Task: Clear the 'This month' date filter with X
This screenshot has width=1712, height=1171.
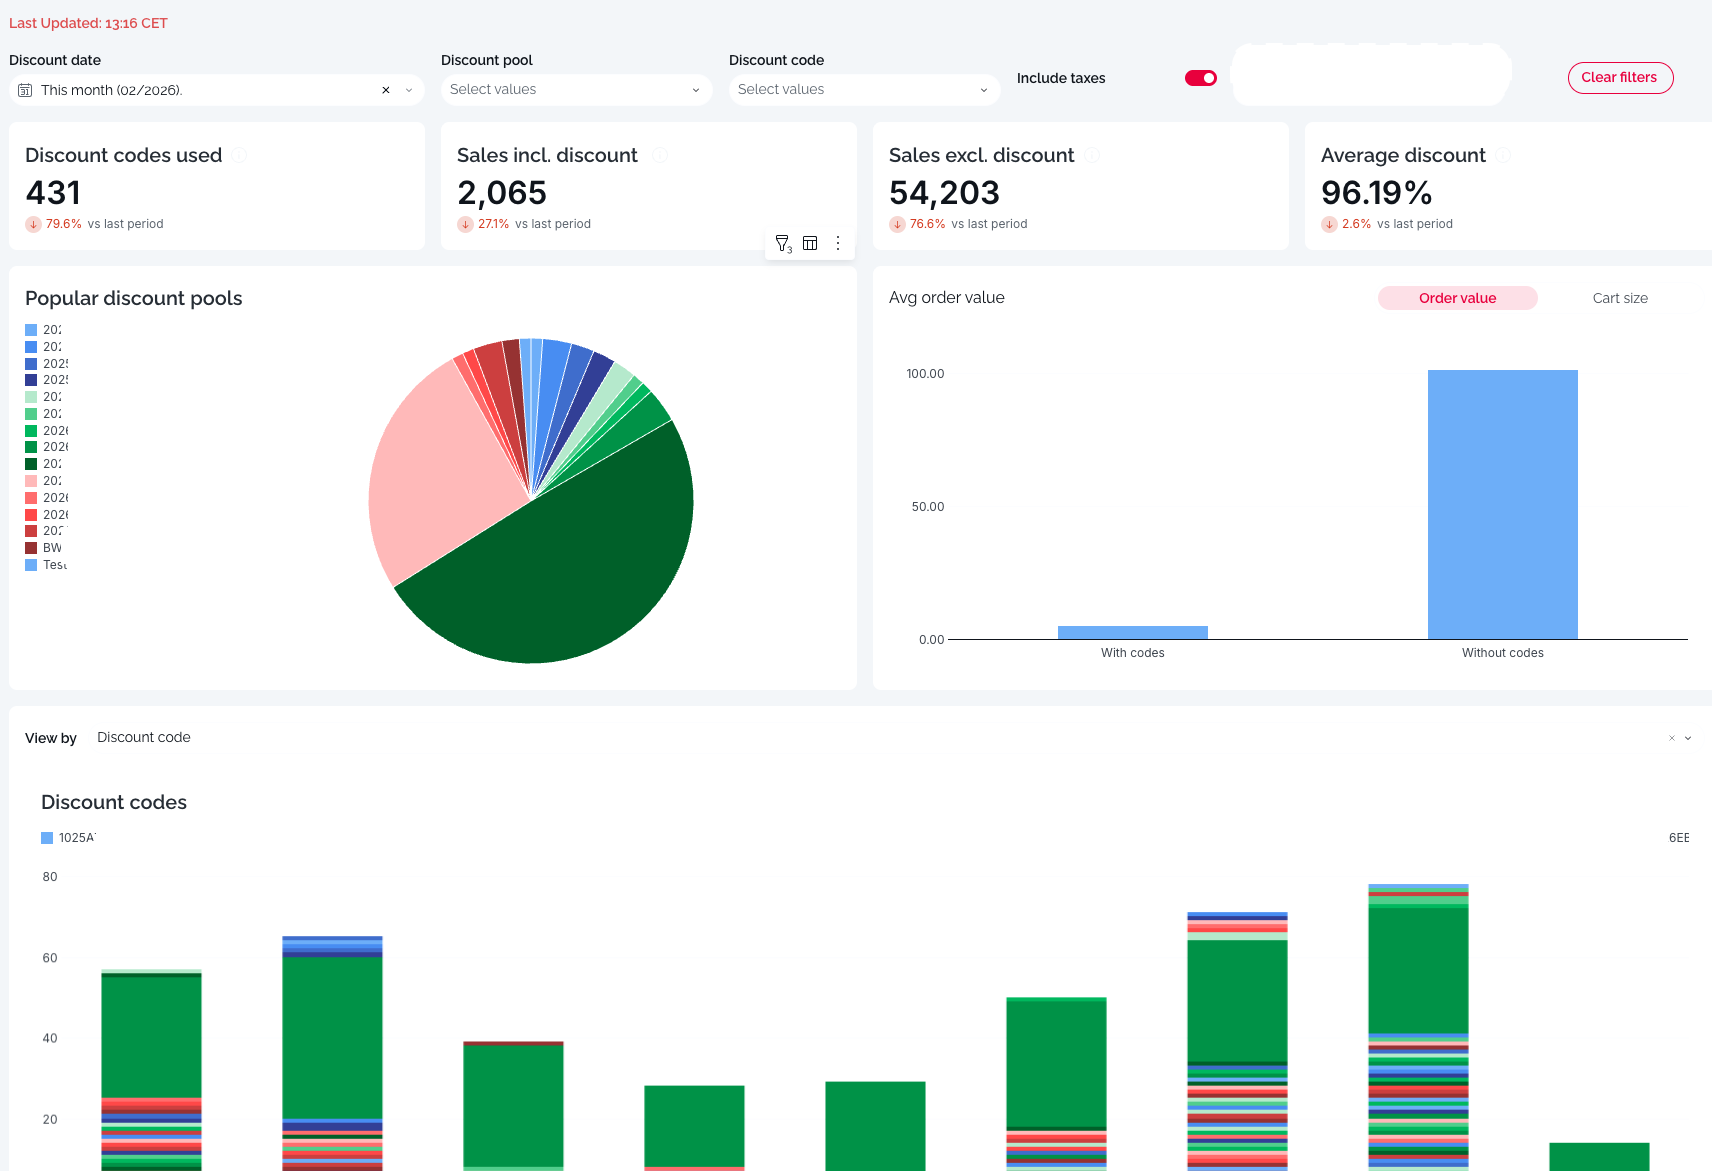Action: tap(386, 90)
